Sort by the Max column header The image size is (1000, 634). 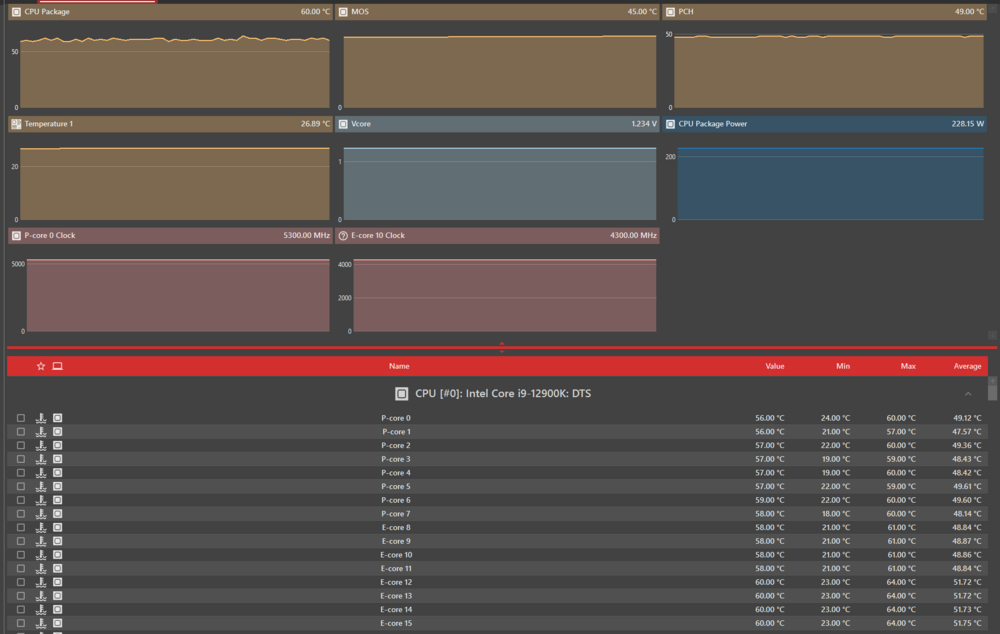pyautogui.click(x=907, y=366)
